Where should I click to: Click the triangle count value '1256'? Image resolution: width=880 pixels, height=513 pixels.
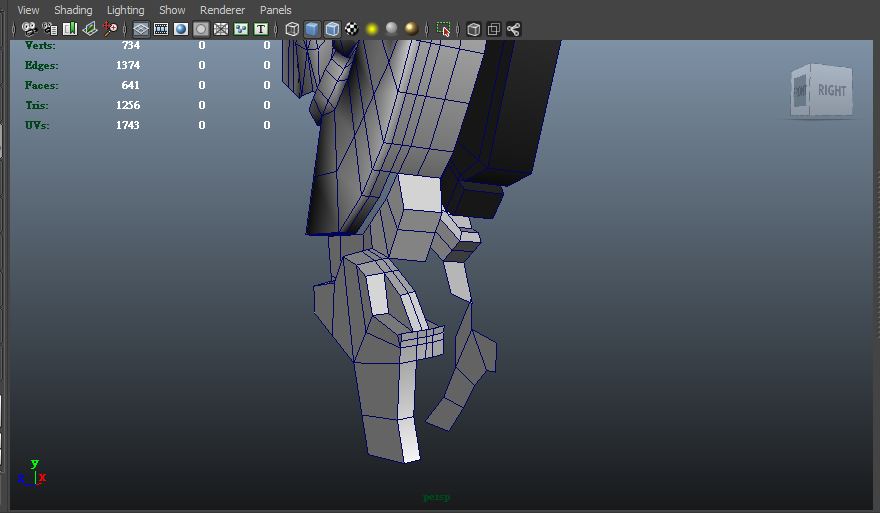point(128,106)
